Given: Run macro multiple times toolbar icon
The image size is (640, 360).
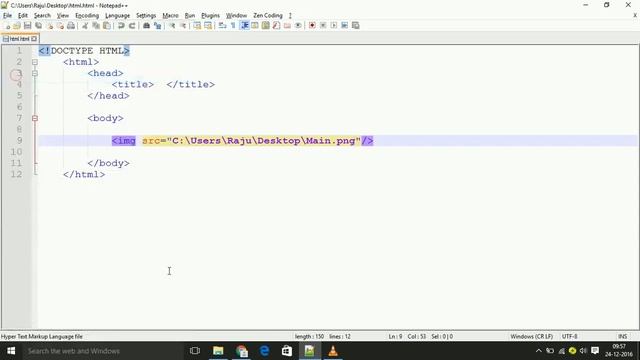Looking at the screenshot, I should (344, 25).
